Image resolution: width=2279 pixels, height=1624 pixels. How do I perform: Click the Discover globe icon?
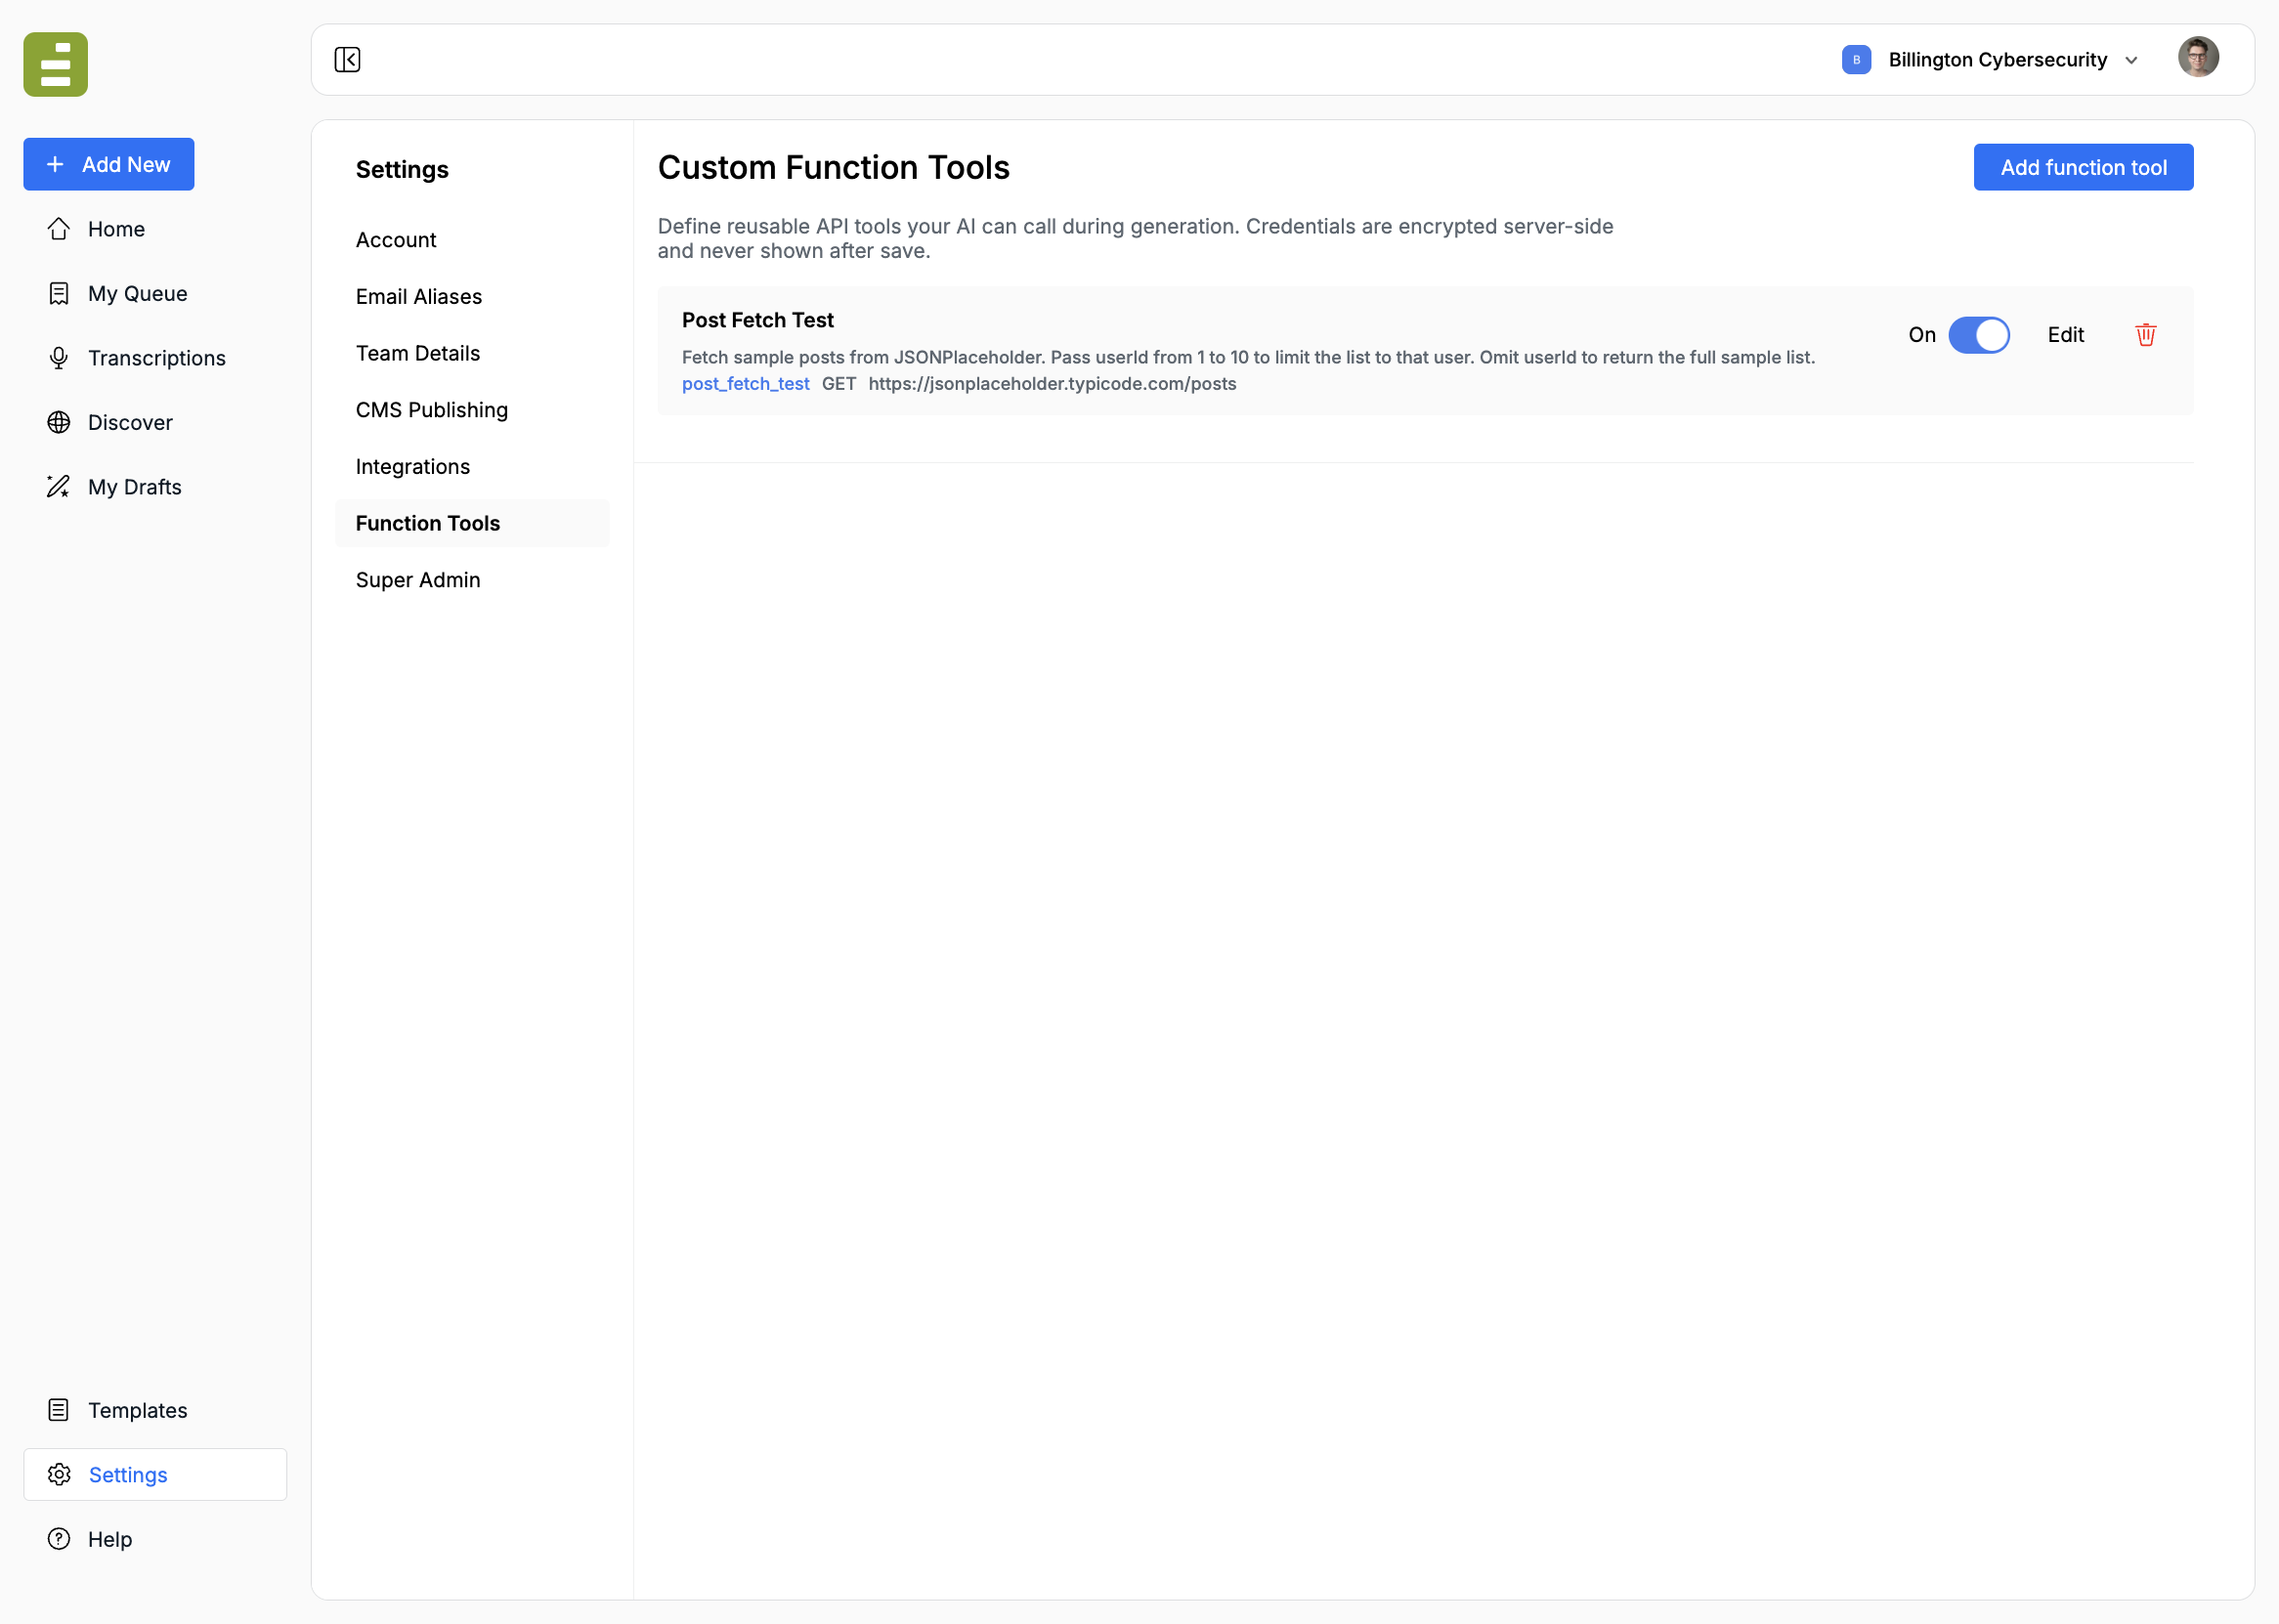59,422
